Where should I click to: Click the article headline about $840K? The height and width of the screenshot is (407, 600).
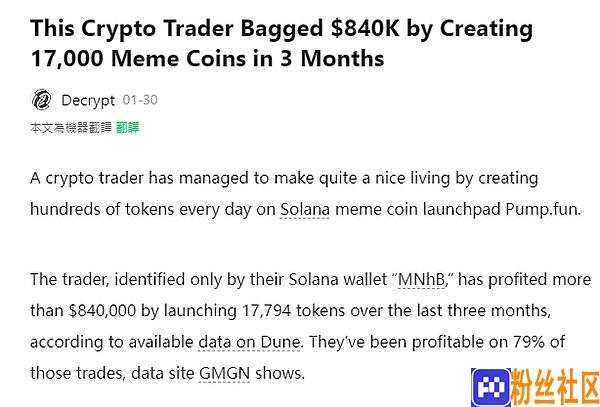click(281, 43)
